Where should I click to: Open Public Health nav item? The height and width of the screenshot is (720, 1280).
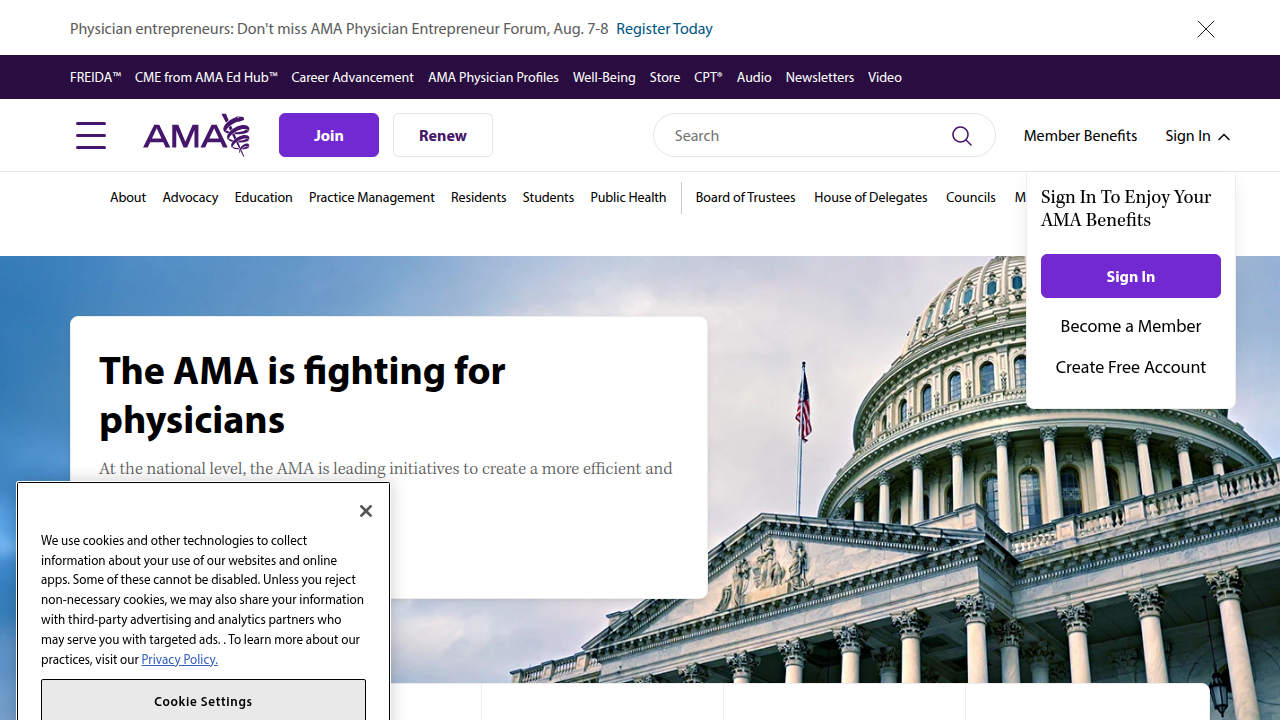point(628,197)
